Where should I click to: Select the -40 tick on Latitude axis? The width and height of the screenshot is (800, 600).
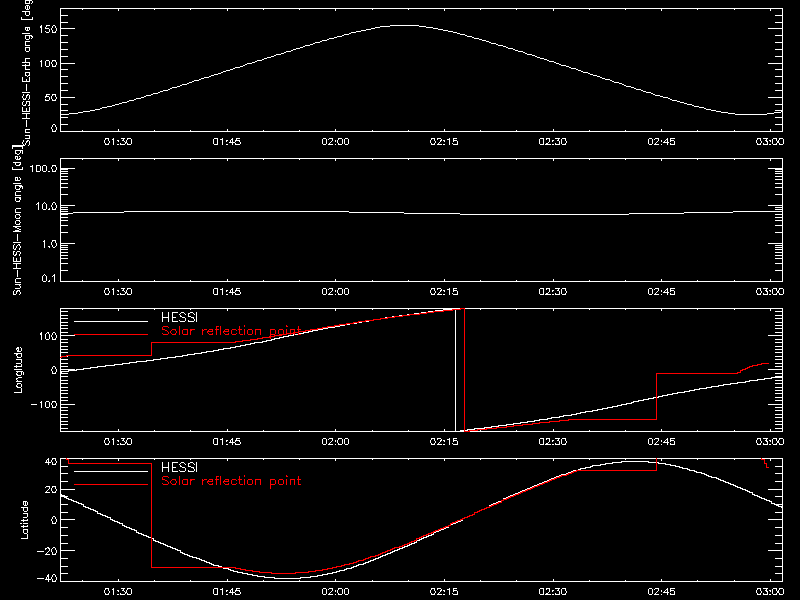pos(47,579)
